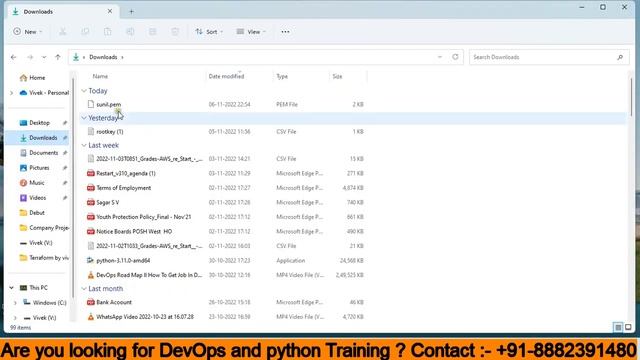This screenshot has width=640, height=360.
Task: Sort by the Size column header
Action: pos(337,76)
